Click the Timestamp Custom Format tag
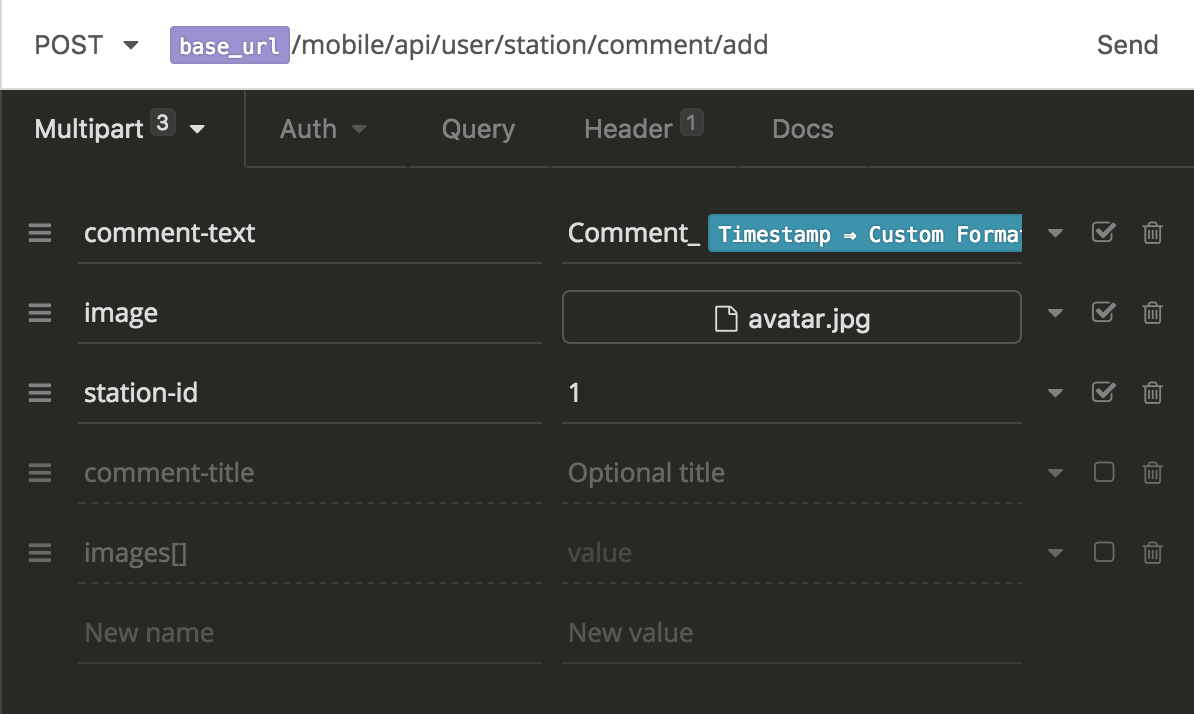This screenshot has height=714, width=1194. coord(865,234)
